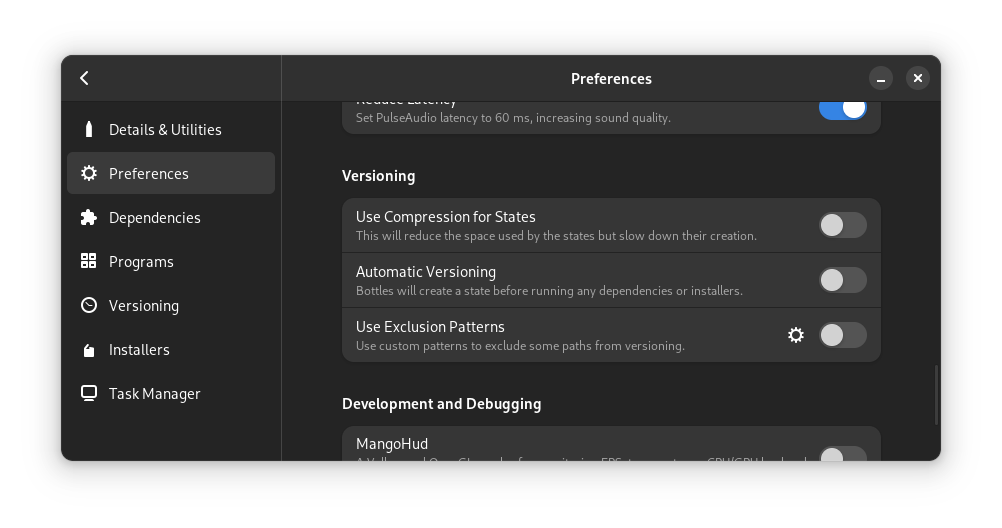This screenshot has height=528, width=1002.
Task: Select Details & Utilities in sidebar
Action: point(165,129)
